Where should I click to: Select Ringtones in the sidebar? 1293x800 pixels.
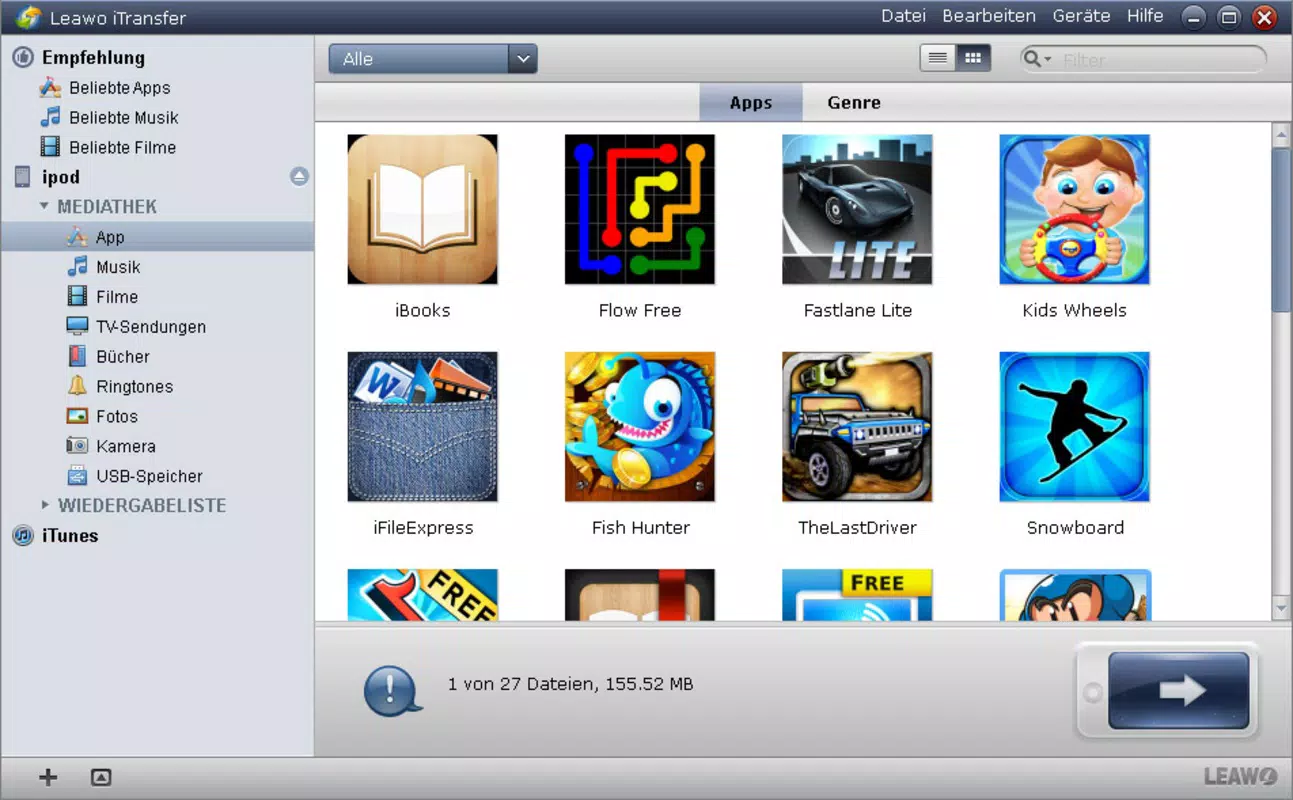point(134,387)
